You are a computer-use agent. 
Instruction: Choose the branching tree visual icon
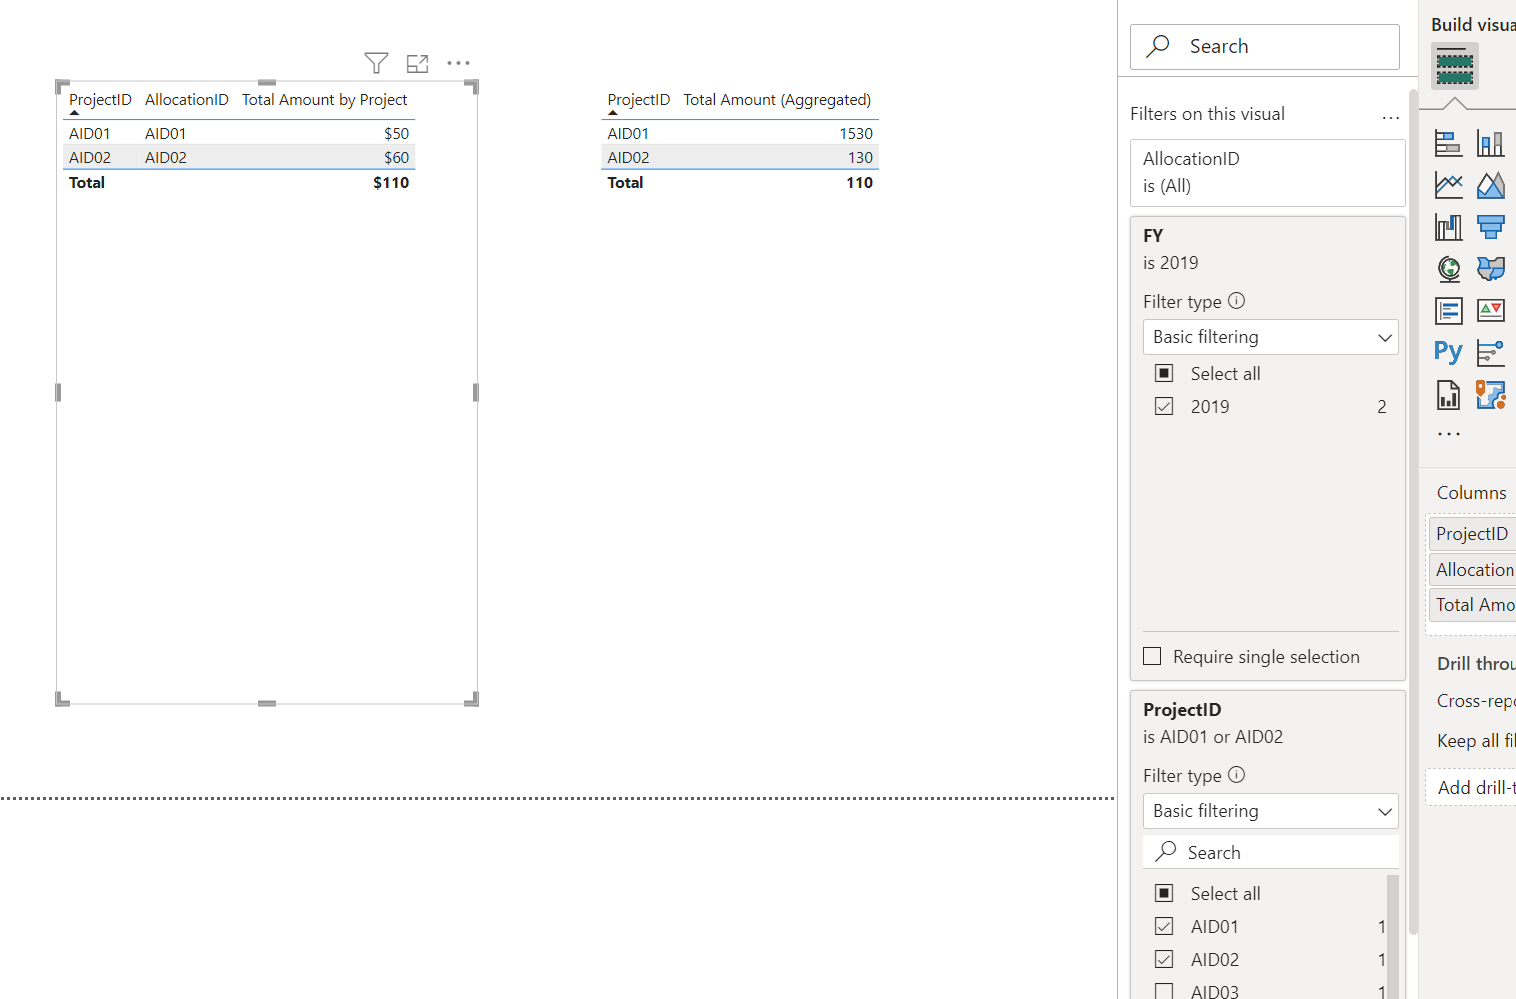pos(1490,352)
